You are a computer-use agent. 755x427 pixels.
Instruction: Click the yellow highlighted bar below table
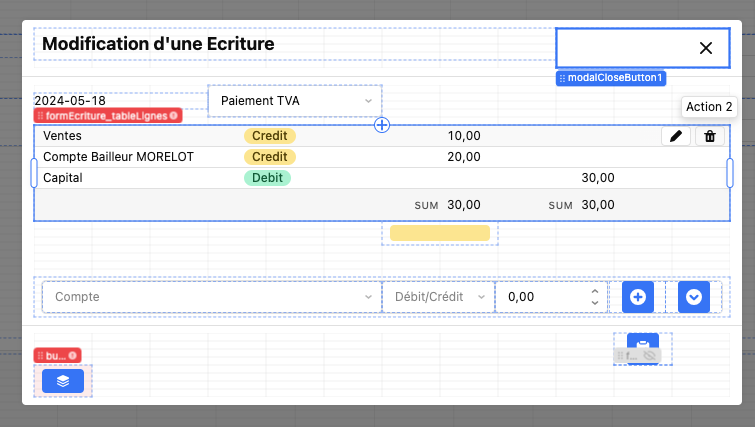439,233
